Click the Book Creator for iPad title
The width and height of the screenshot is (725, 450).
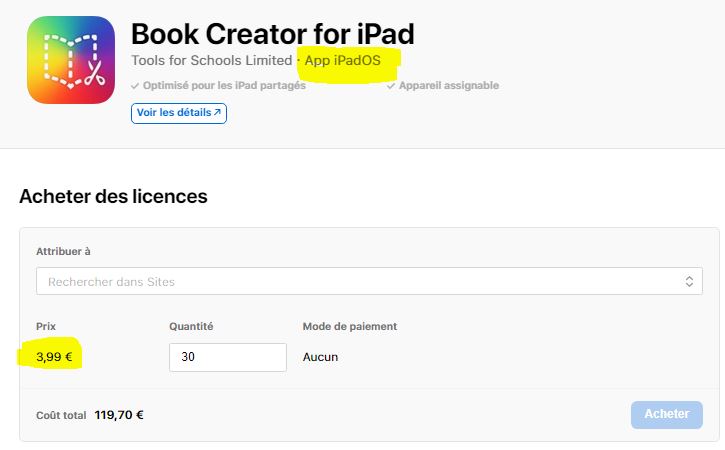coord(272,34)
